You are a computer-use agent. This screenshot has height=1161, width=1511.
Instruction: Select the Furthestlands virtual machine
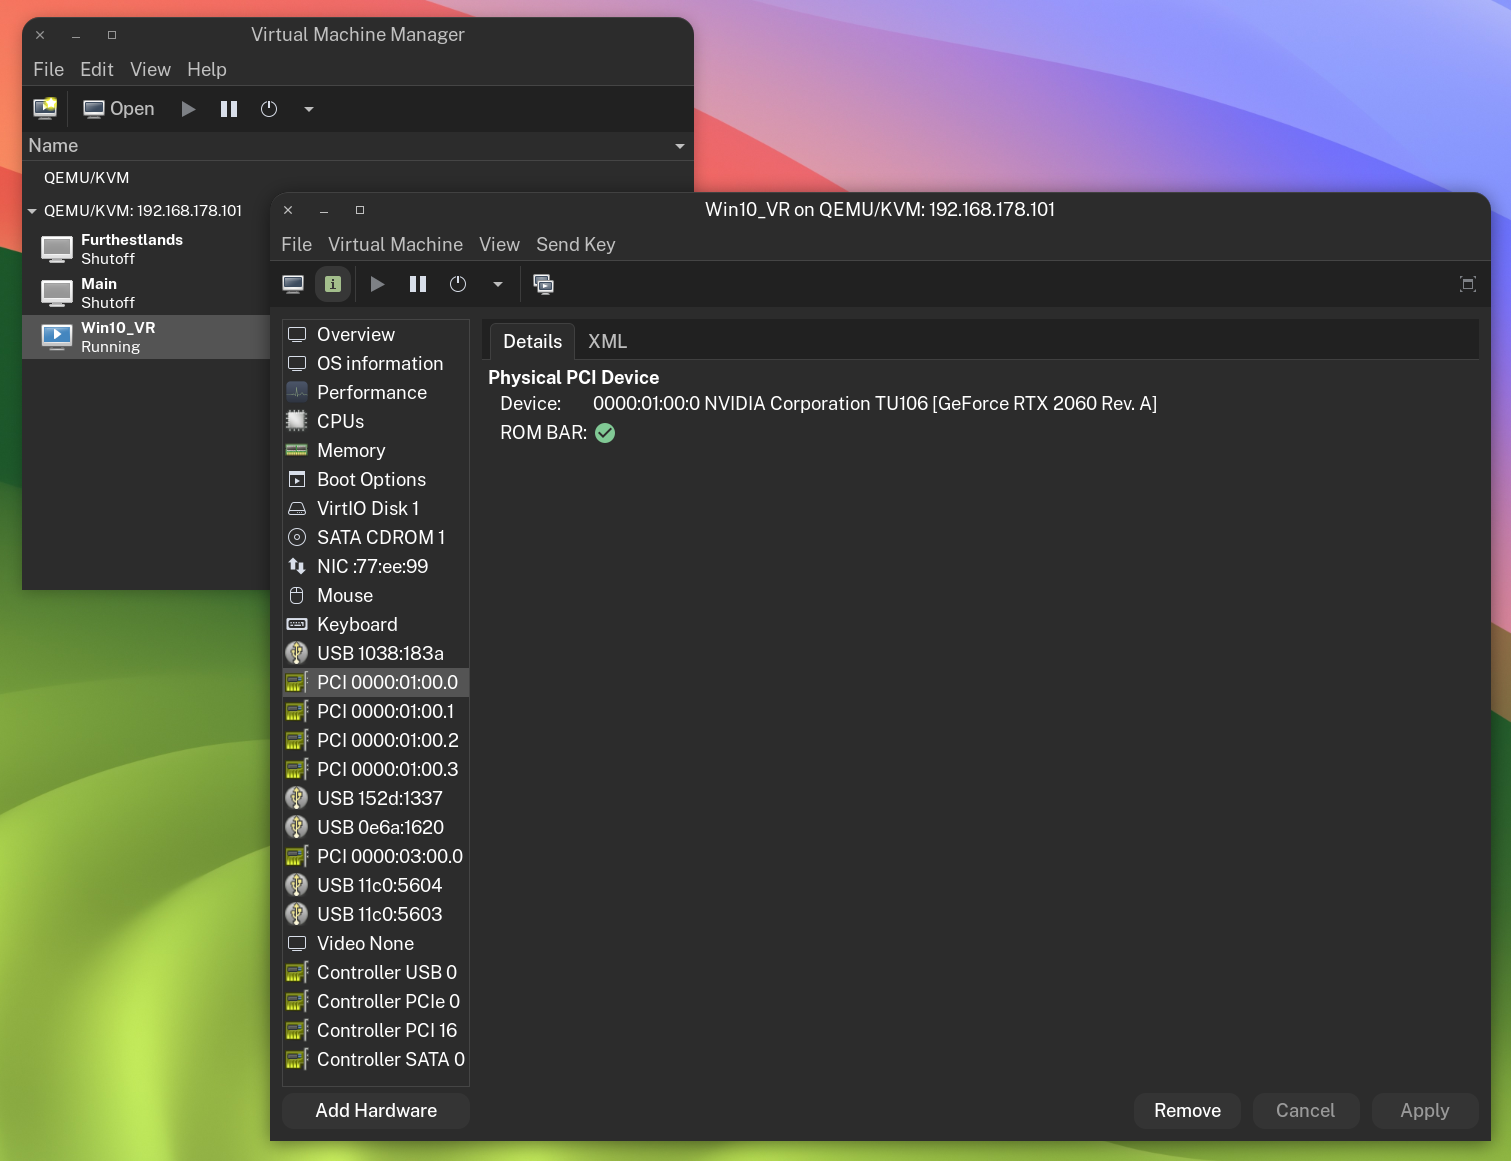pyautogui.click(x=131, y=249)
